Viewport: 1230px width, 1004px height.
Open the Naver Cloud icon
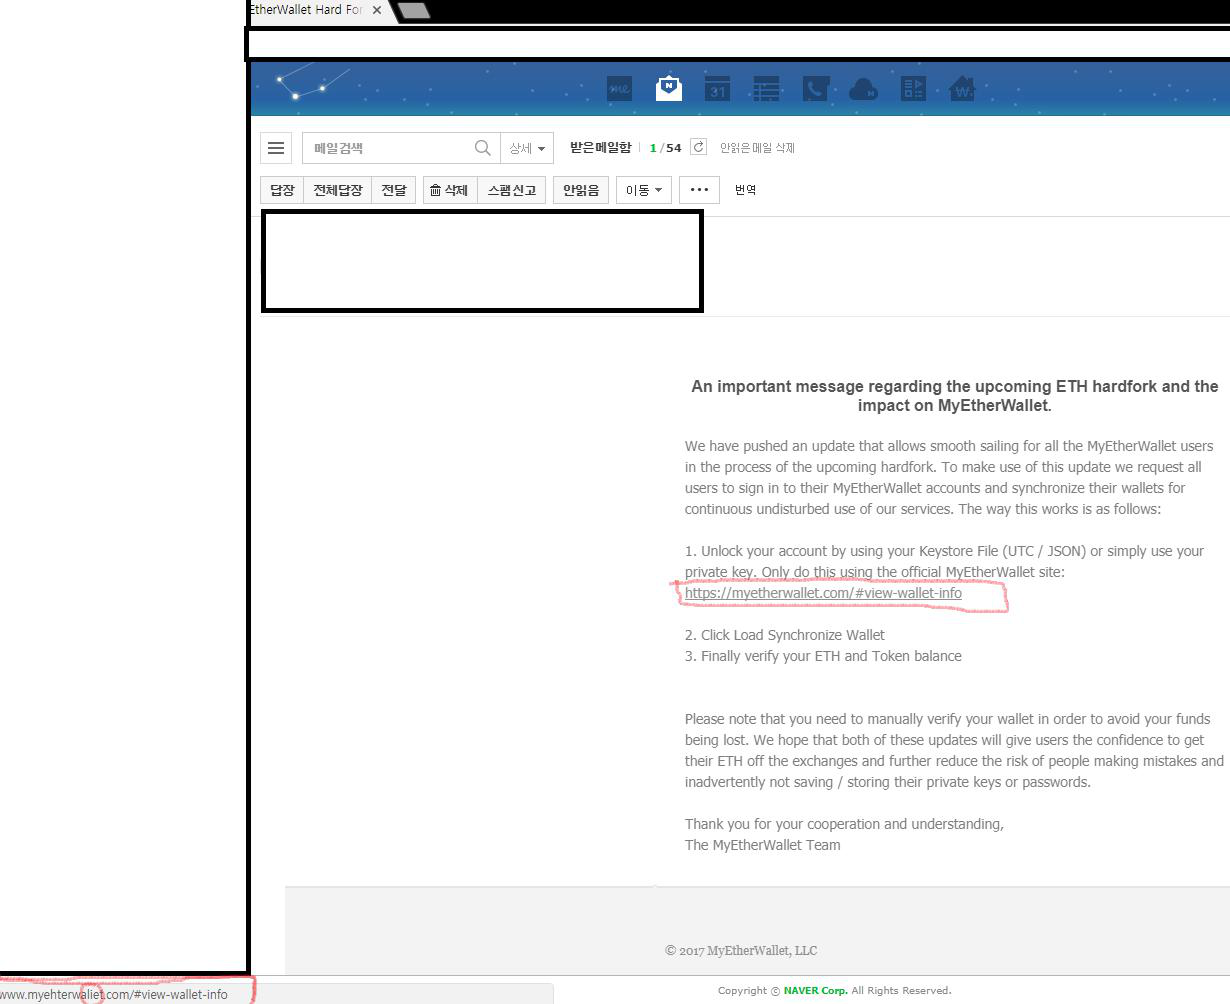(x=863, y=90)
